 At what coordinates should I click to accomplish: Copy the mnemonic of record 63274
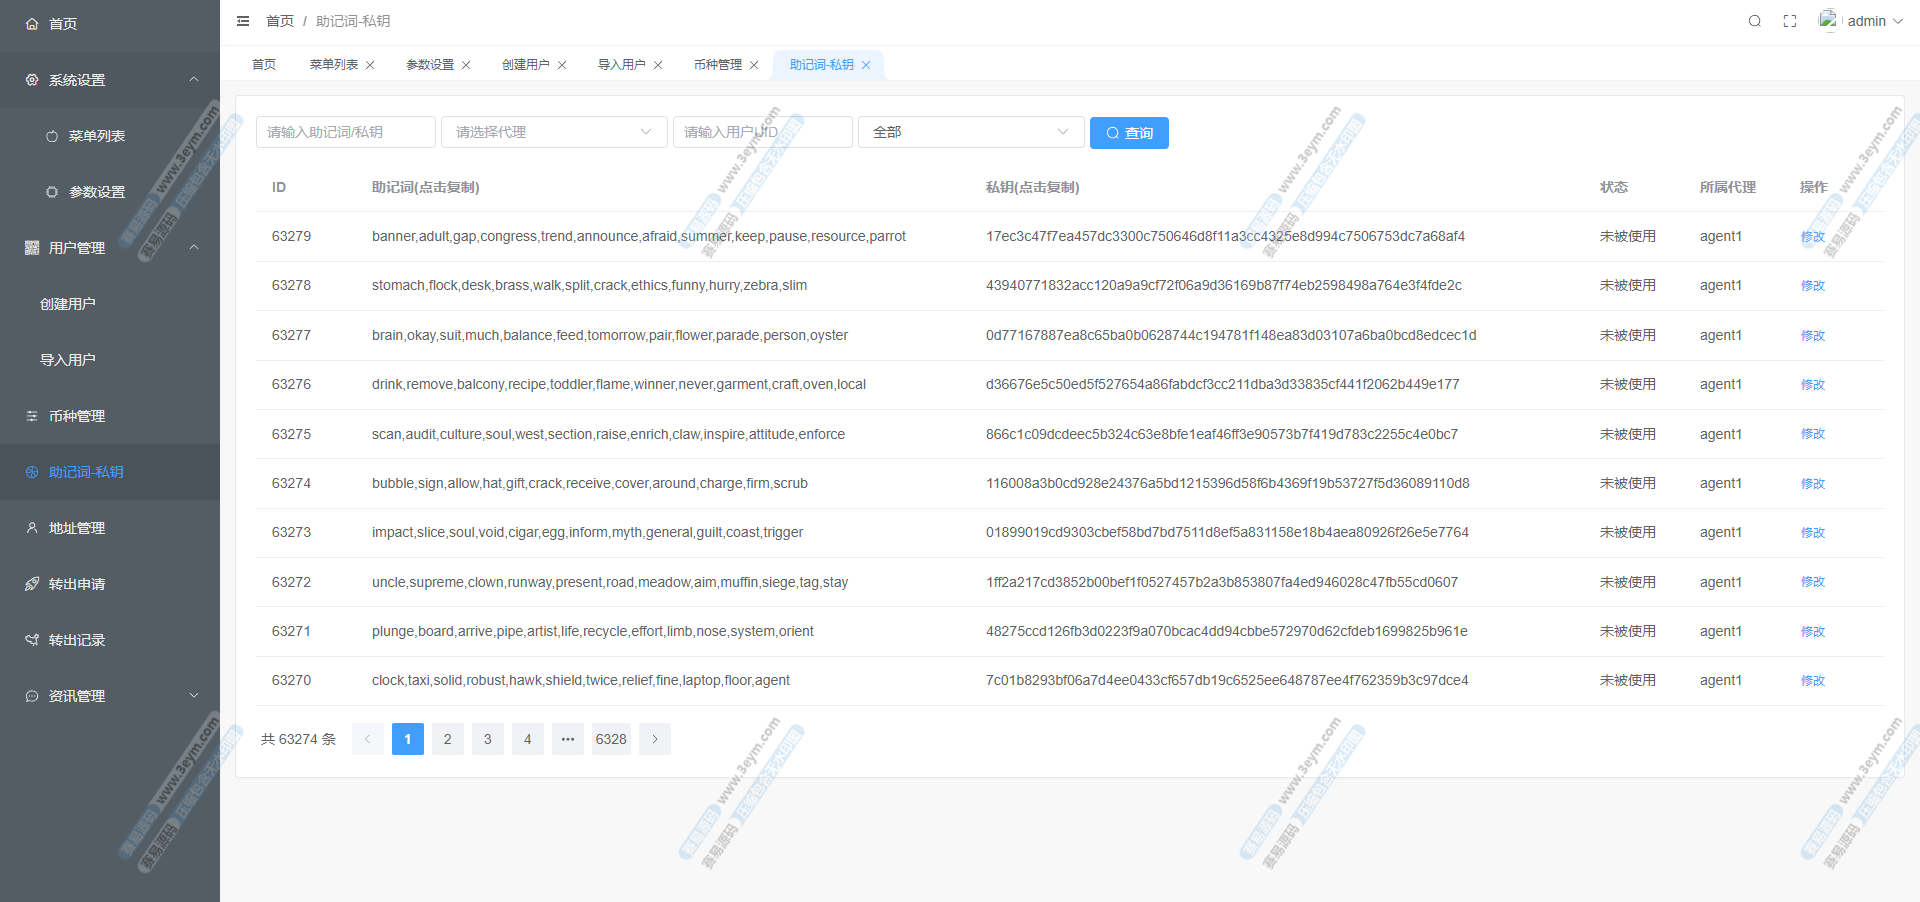coord(589,483)
